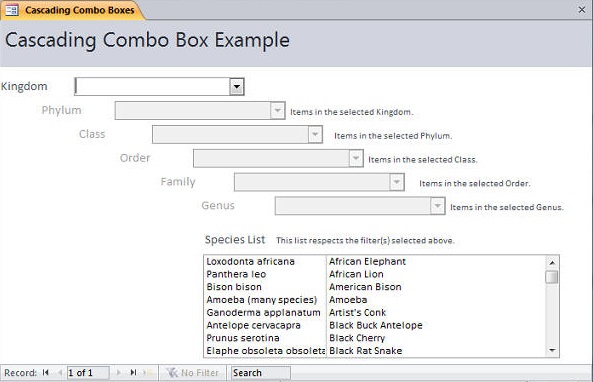Click 'Items in the selected Phylum.' note
The height and width of the screenshot is (382, 593).
coord(393,136)
